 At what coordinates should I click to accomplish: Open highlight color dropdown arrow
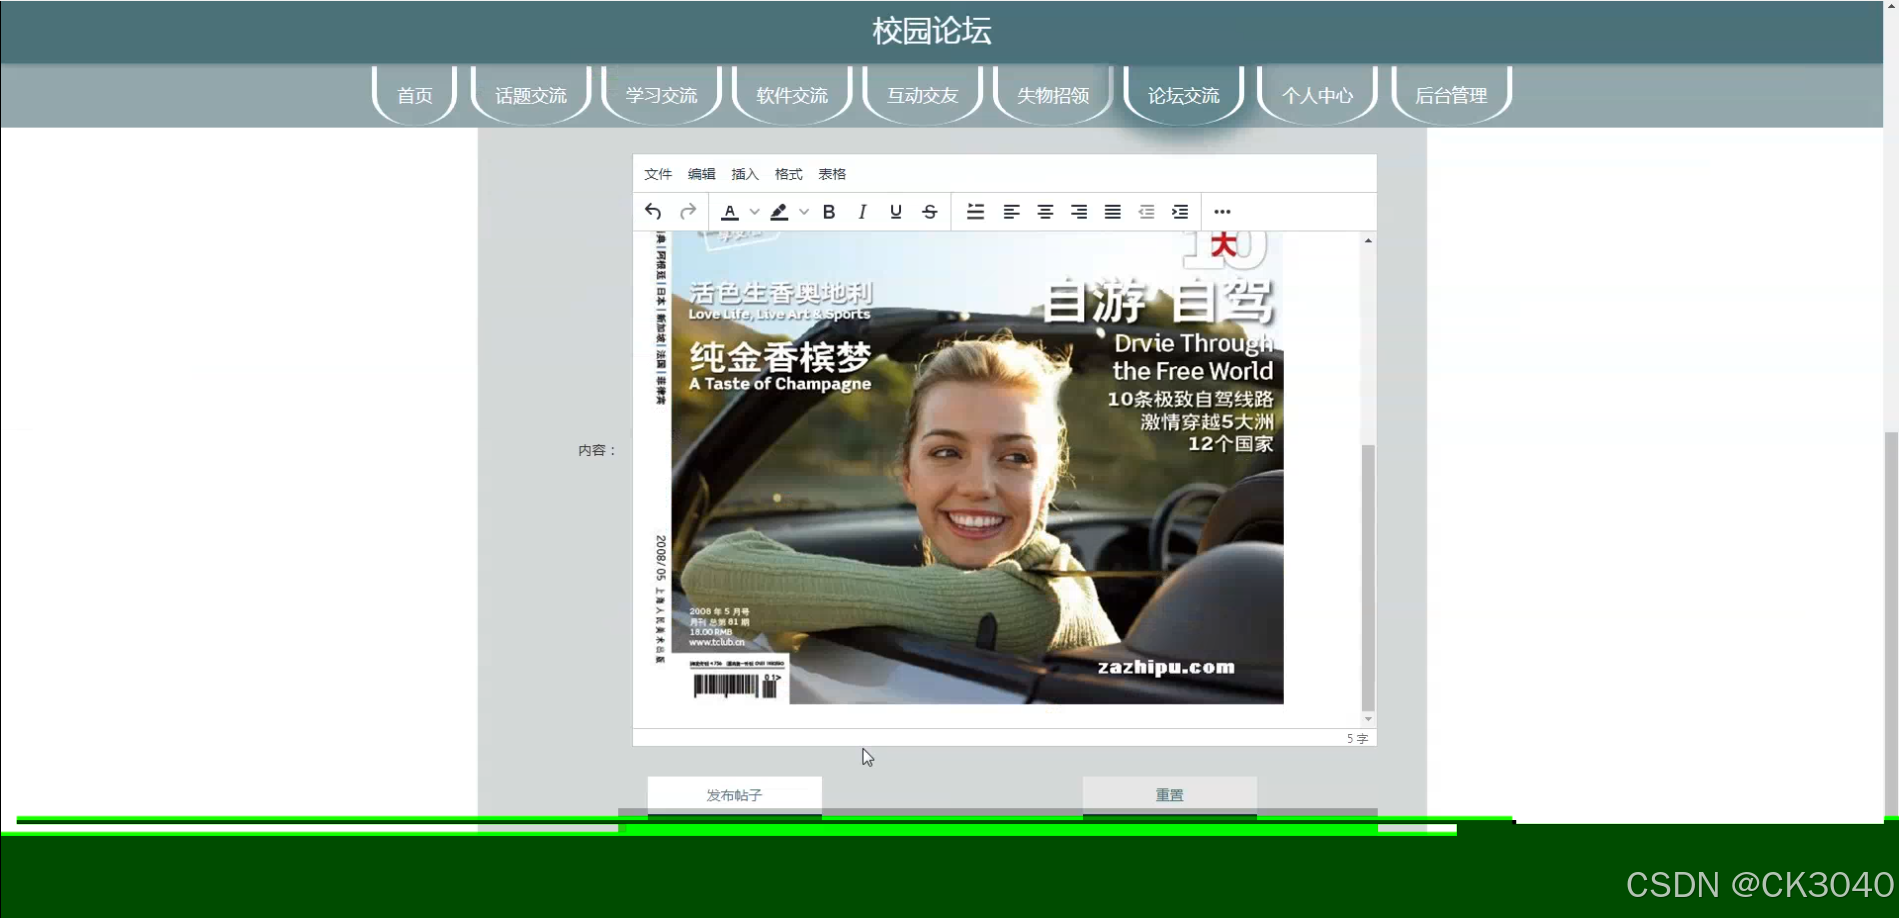(804, 212)
